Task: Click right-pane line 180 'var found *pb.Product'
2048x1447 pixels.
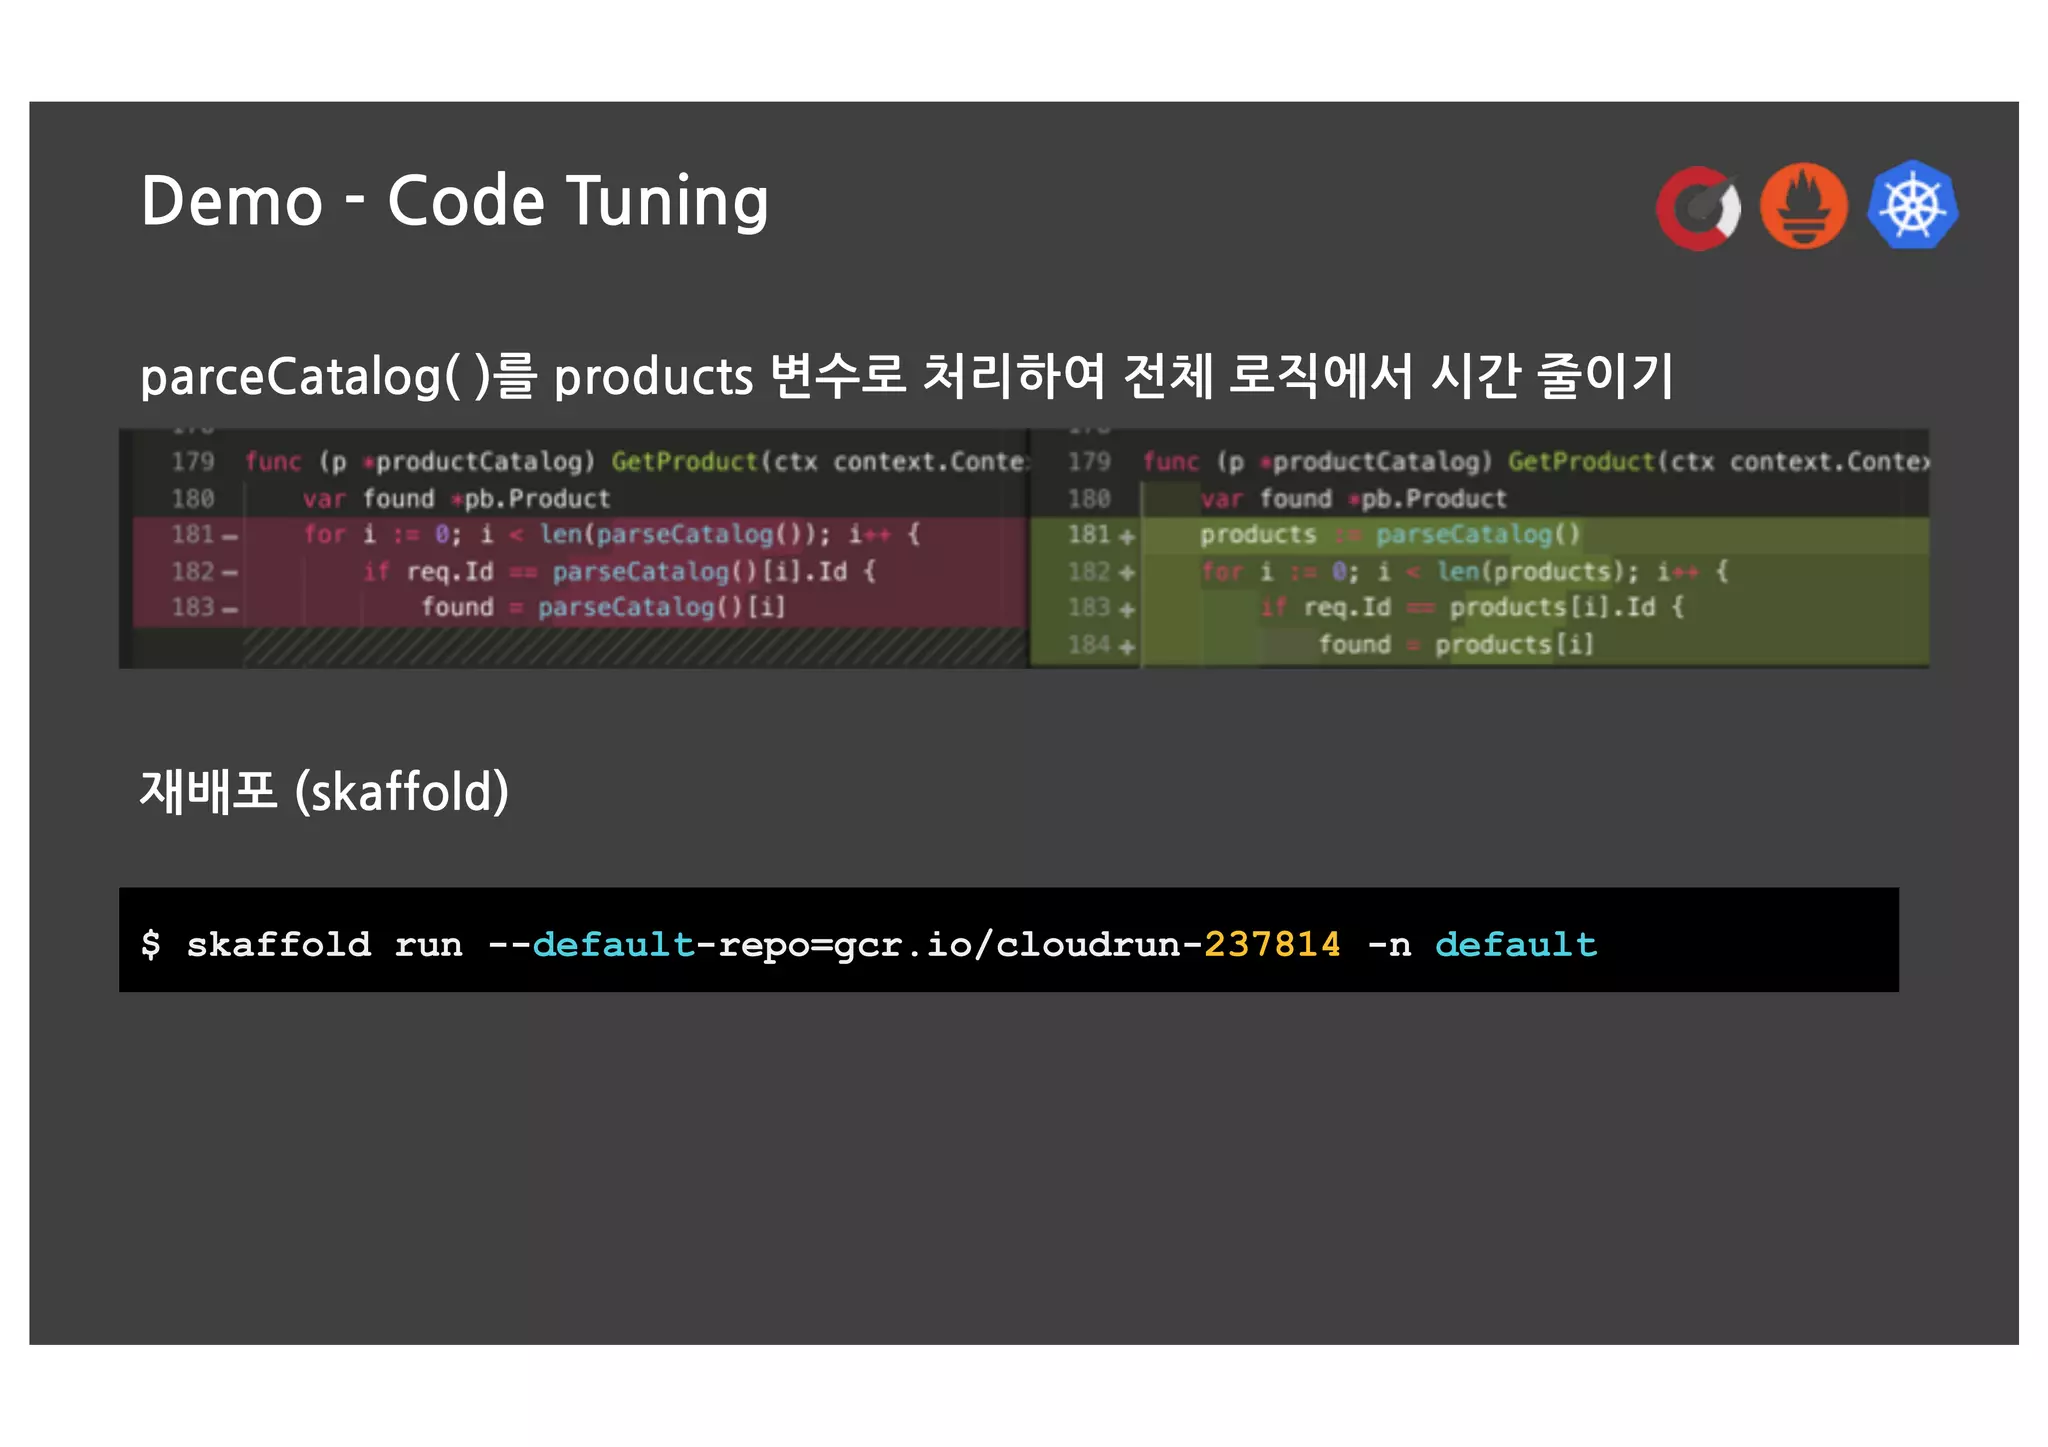Action: (1479, 499)
